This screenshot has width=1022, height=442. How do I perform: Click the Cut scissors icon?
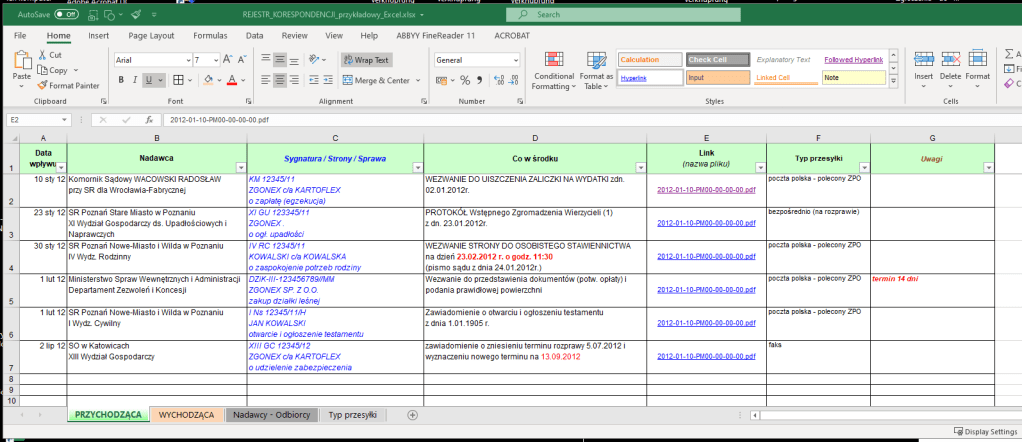point(43,56)
